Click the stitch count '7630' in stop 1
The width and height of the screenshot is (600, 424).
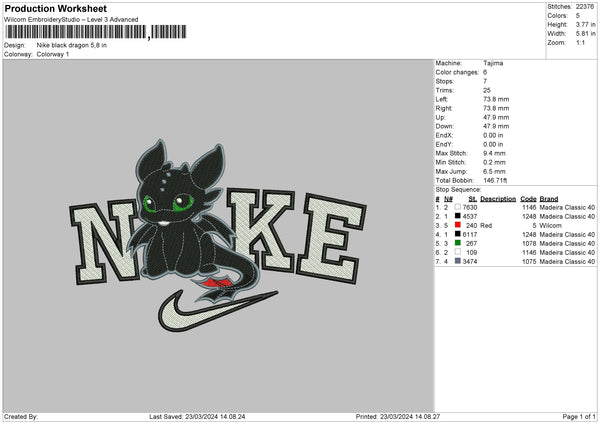click(470, 207)
